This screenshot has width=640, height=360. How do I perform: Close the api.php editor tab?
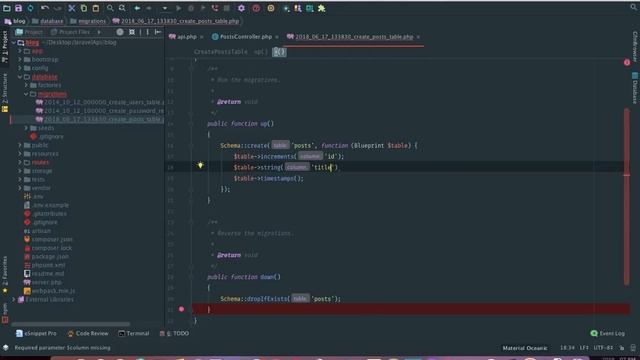click(x=202, y=37)
